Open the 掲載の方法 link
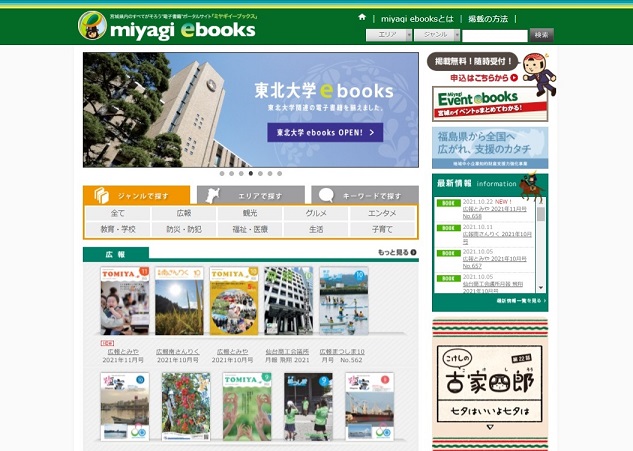This screenshot has width=633, height=451. (488, 19)
